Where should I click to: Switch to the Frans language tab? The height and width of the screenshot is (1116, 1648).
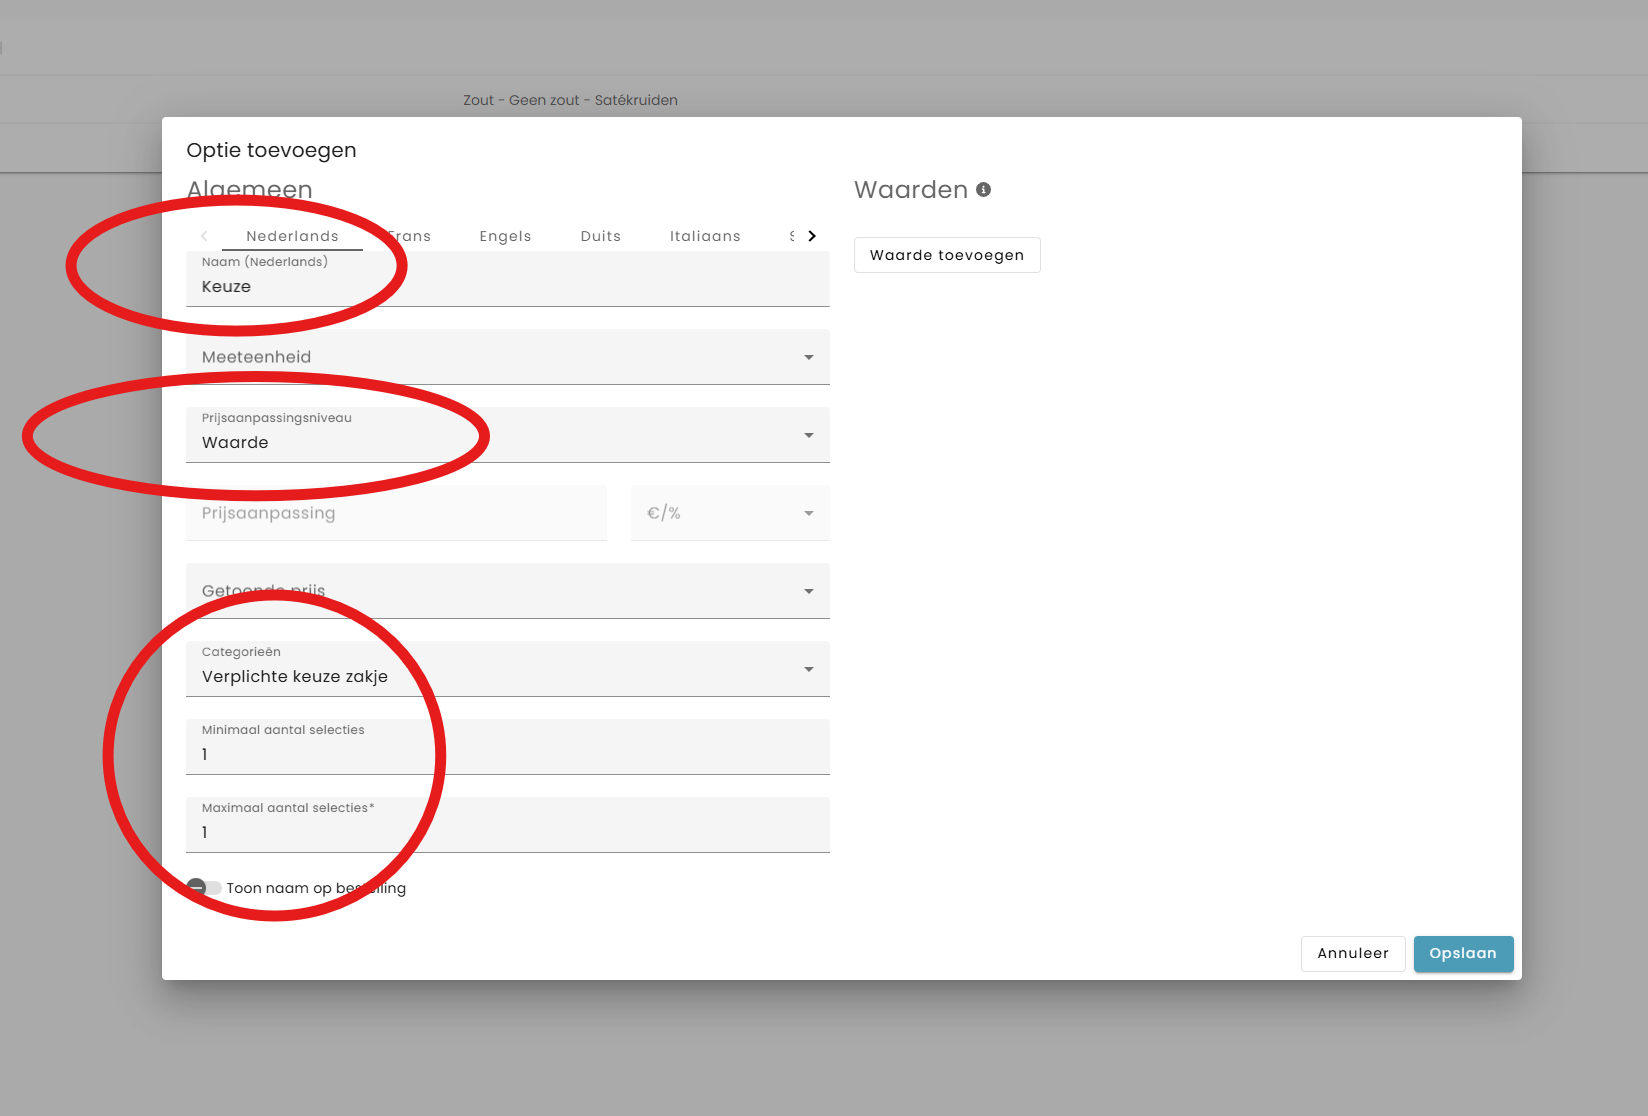410,236
